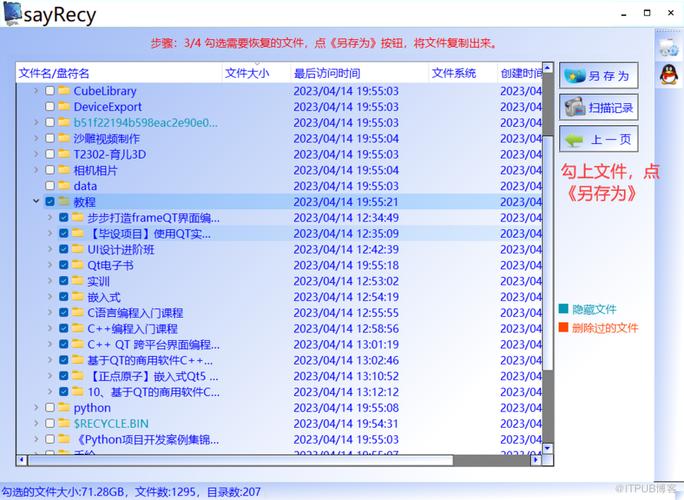Viewport: 684px width, 500px height.
Task: Expand the 沙雕视频制作 folder
Action: click(36, 138)
